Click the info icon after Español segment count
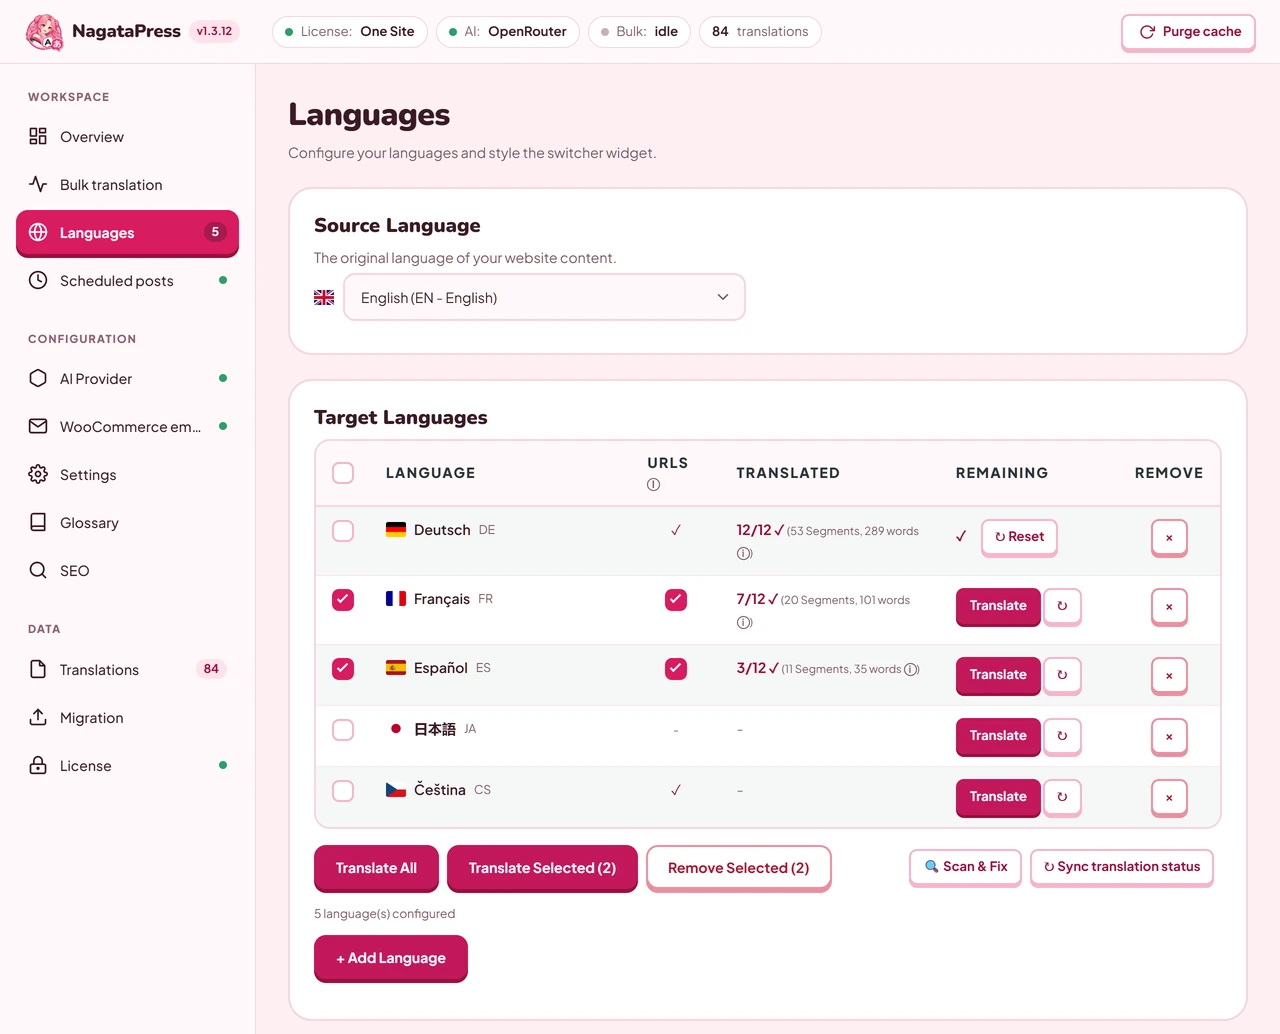This screenshot has height=1034, width=1280. [911, 669]
